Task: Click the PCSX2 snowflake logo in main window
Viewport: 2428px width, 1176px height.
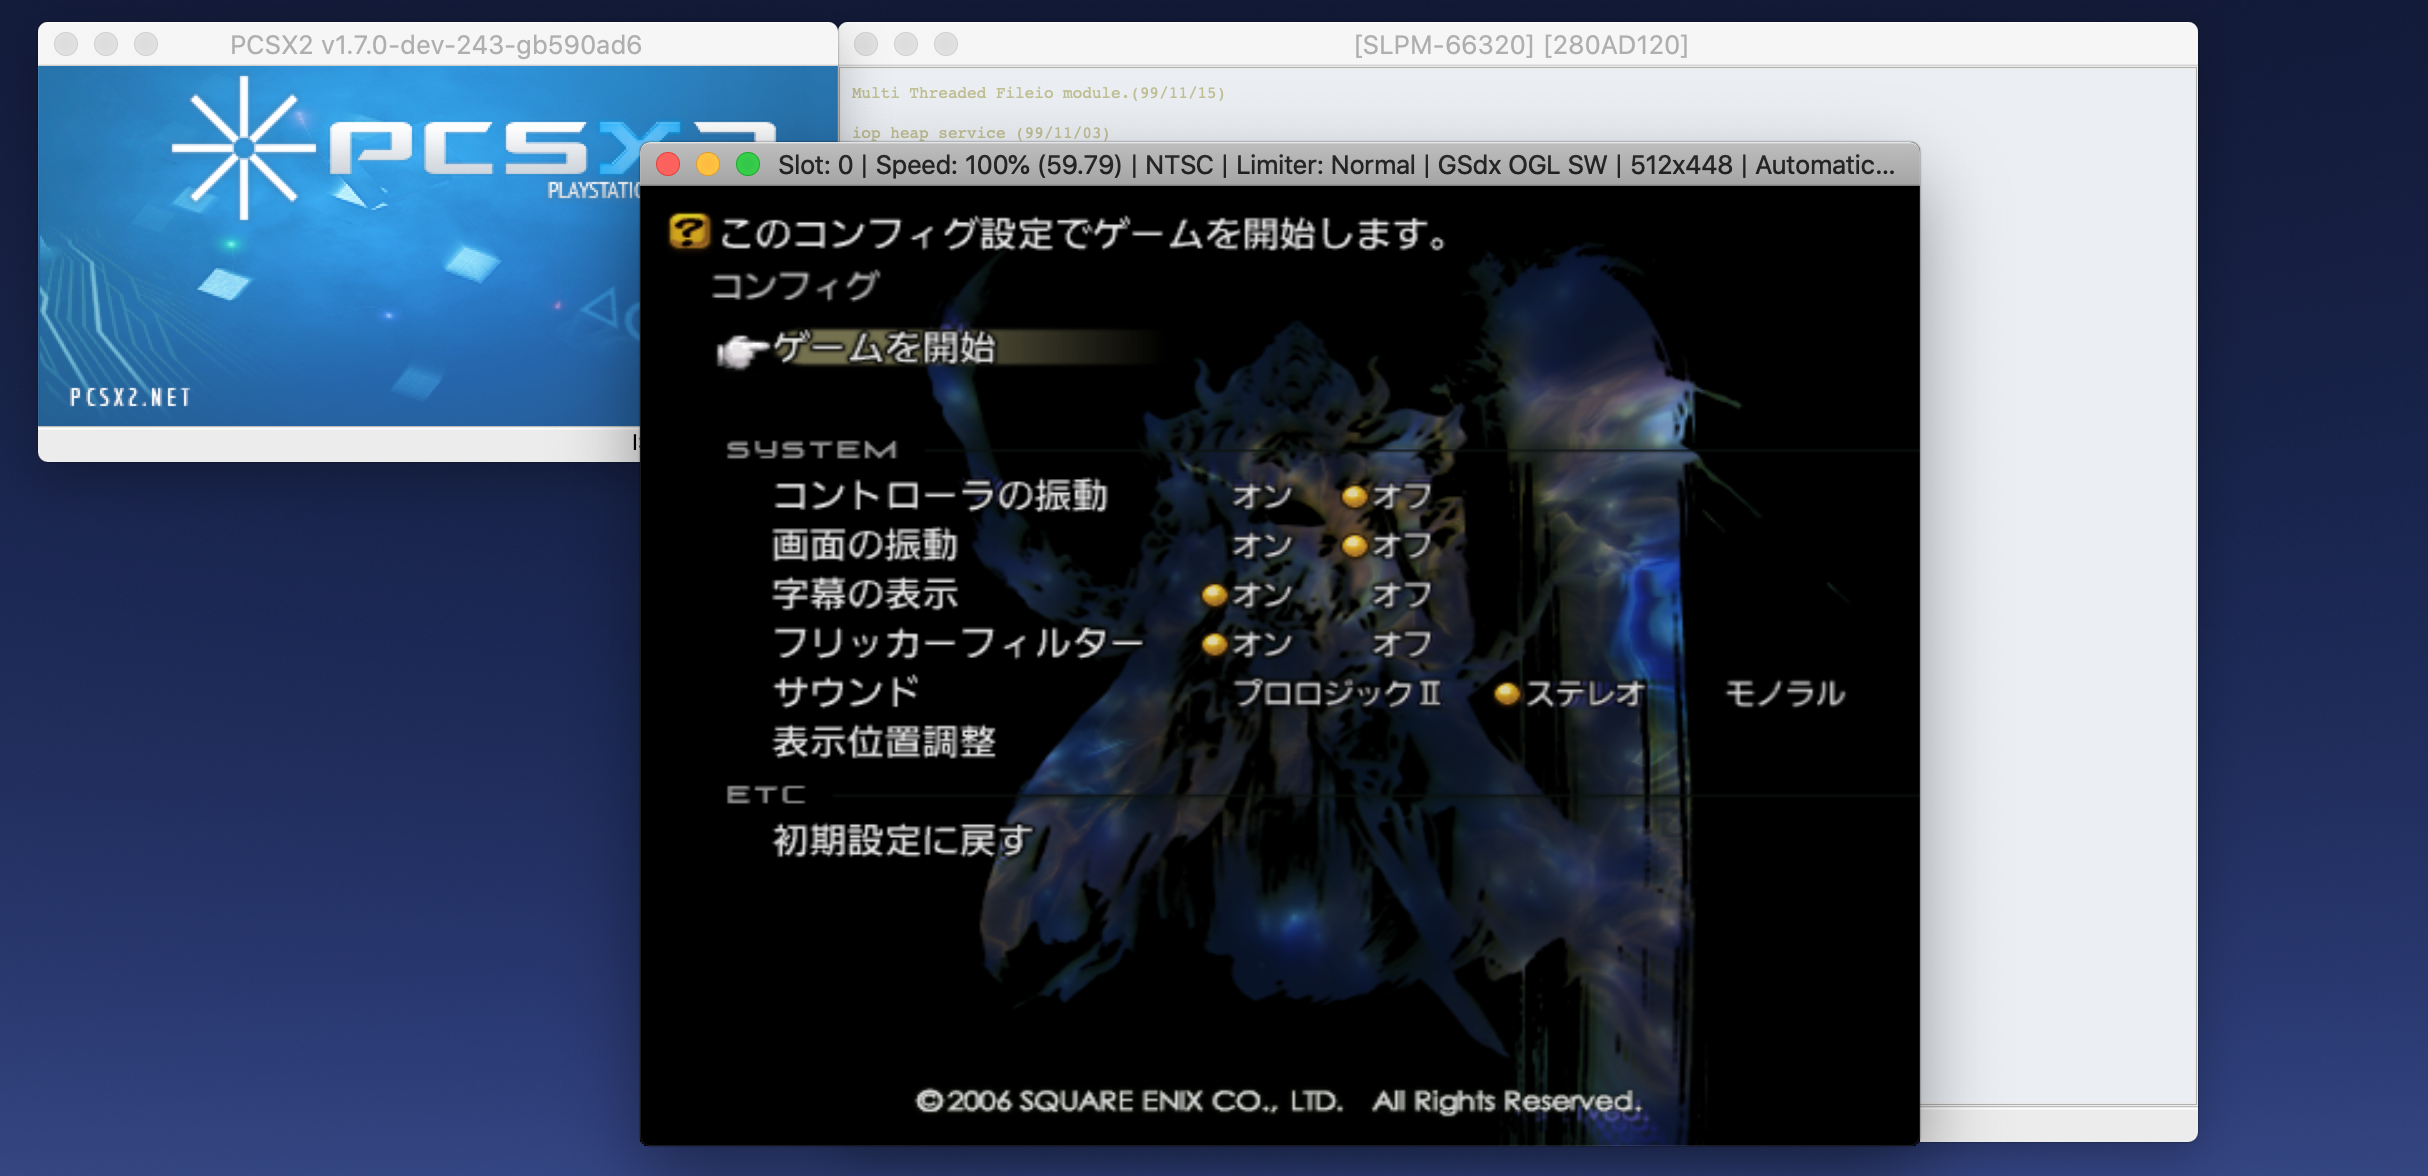Action: click(x=244, y=148)
